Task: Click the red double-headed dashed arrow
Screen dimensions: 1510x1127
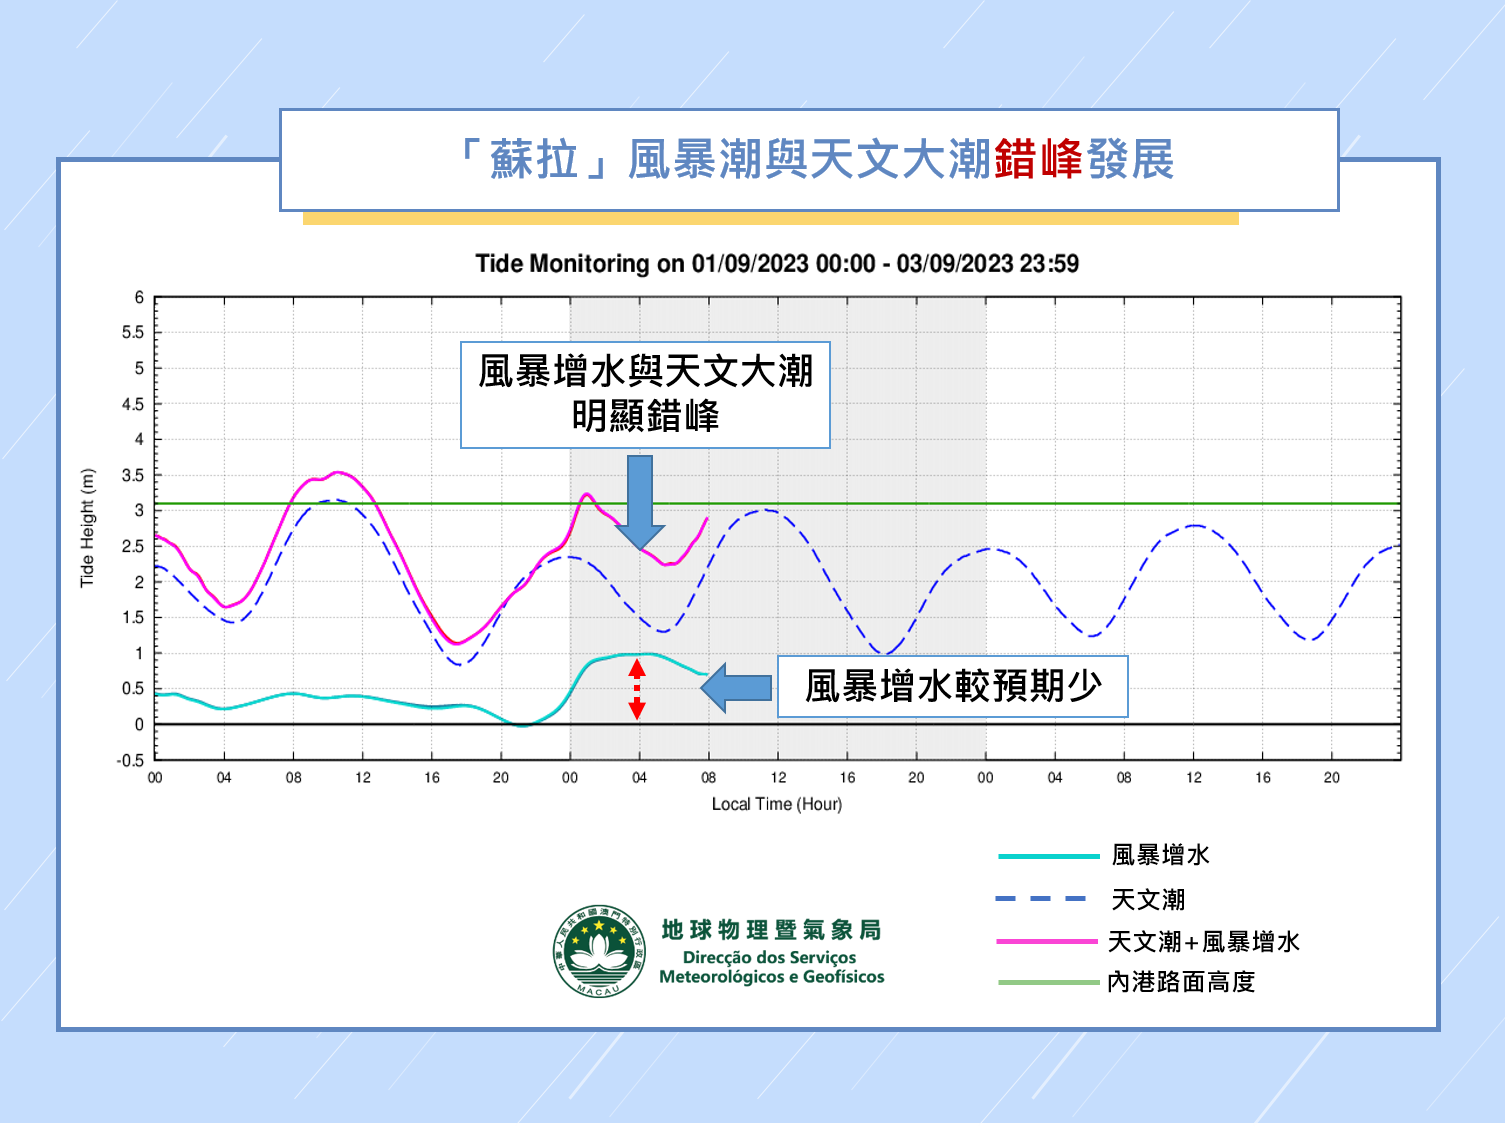Action: pos(637,690)
